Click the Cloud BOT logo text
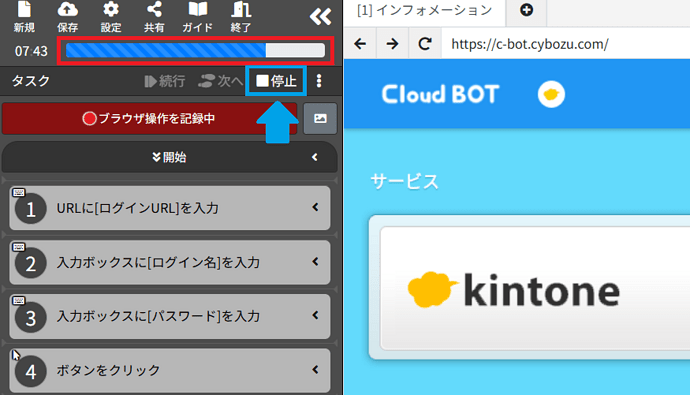Screen dimensions: 690x395 440,94
